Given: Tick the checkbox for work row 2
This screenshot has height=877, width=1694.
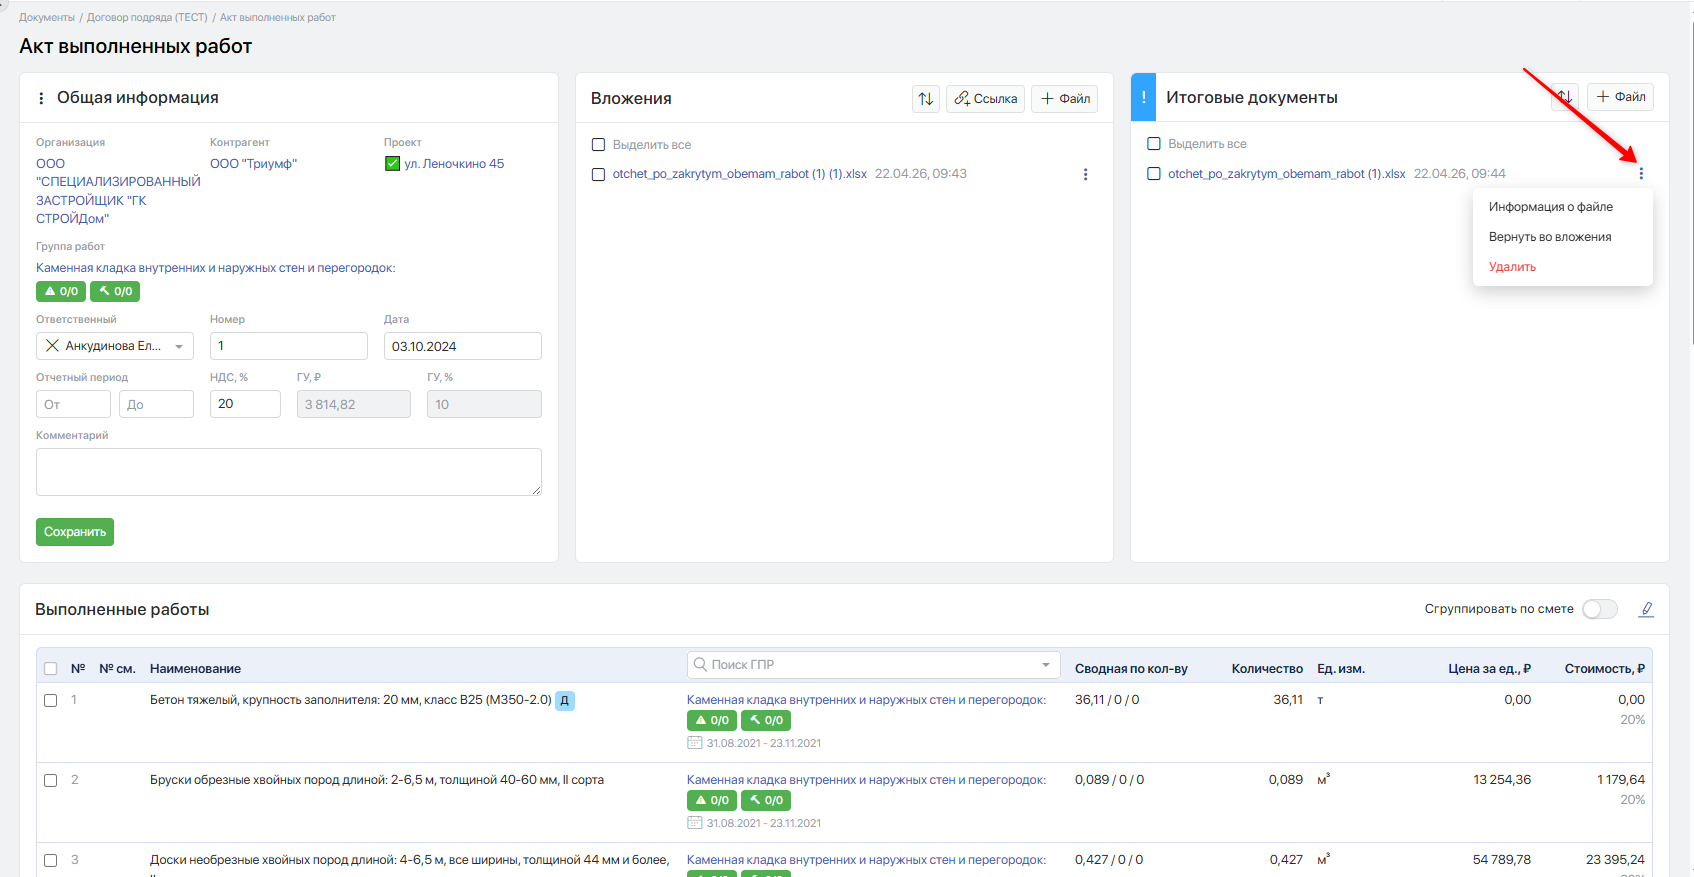Looking at the screenshot, I should 51,780.
